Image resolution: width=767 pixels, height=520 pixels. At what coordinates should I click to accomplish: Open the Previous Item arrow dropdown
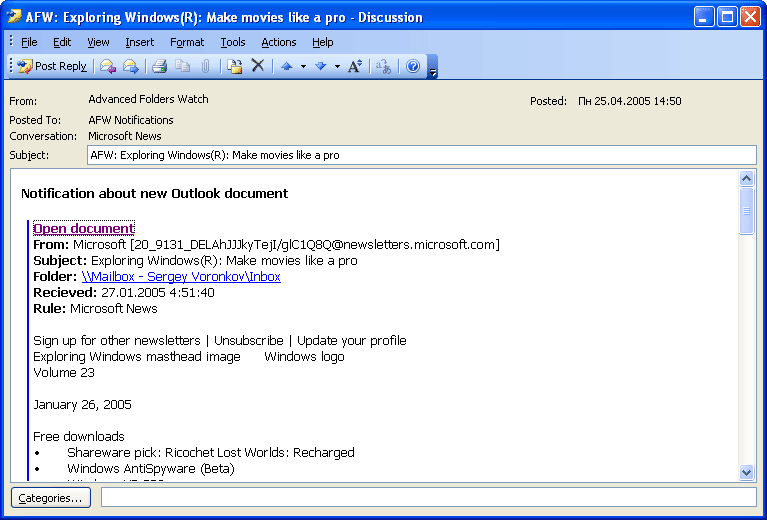pyautogui.click(x=303, y=66)
